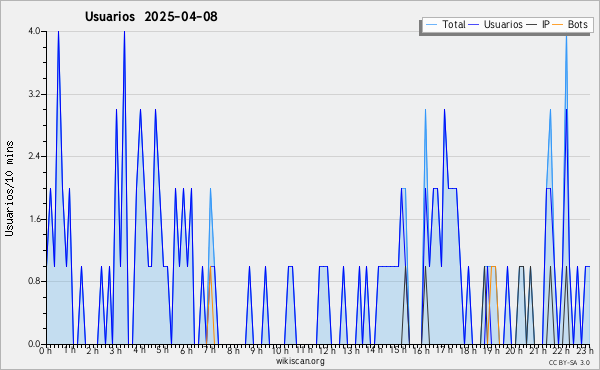Click the dark blue Usuarios legend line
Screen dimensions: 600x370
click(474, 25)
